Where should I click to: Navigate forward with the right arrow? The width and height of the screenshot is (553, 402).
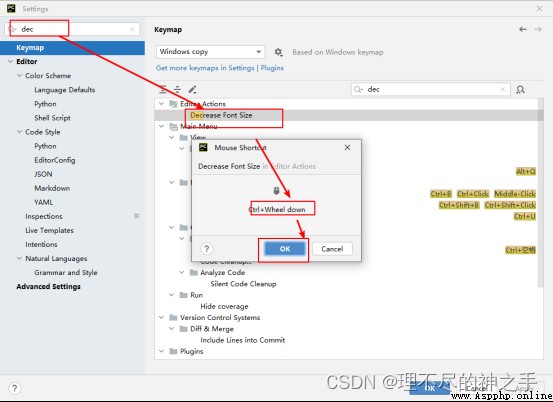click(538, 29)
